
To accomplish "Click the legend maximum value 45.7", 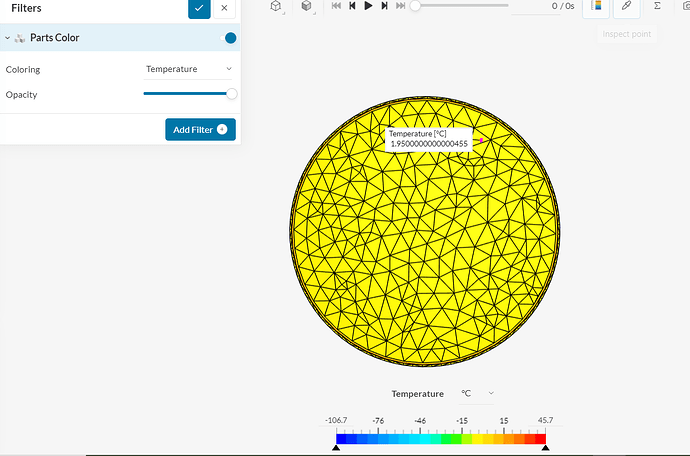I will [545, 420].
